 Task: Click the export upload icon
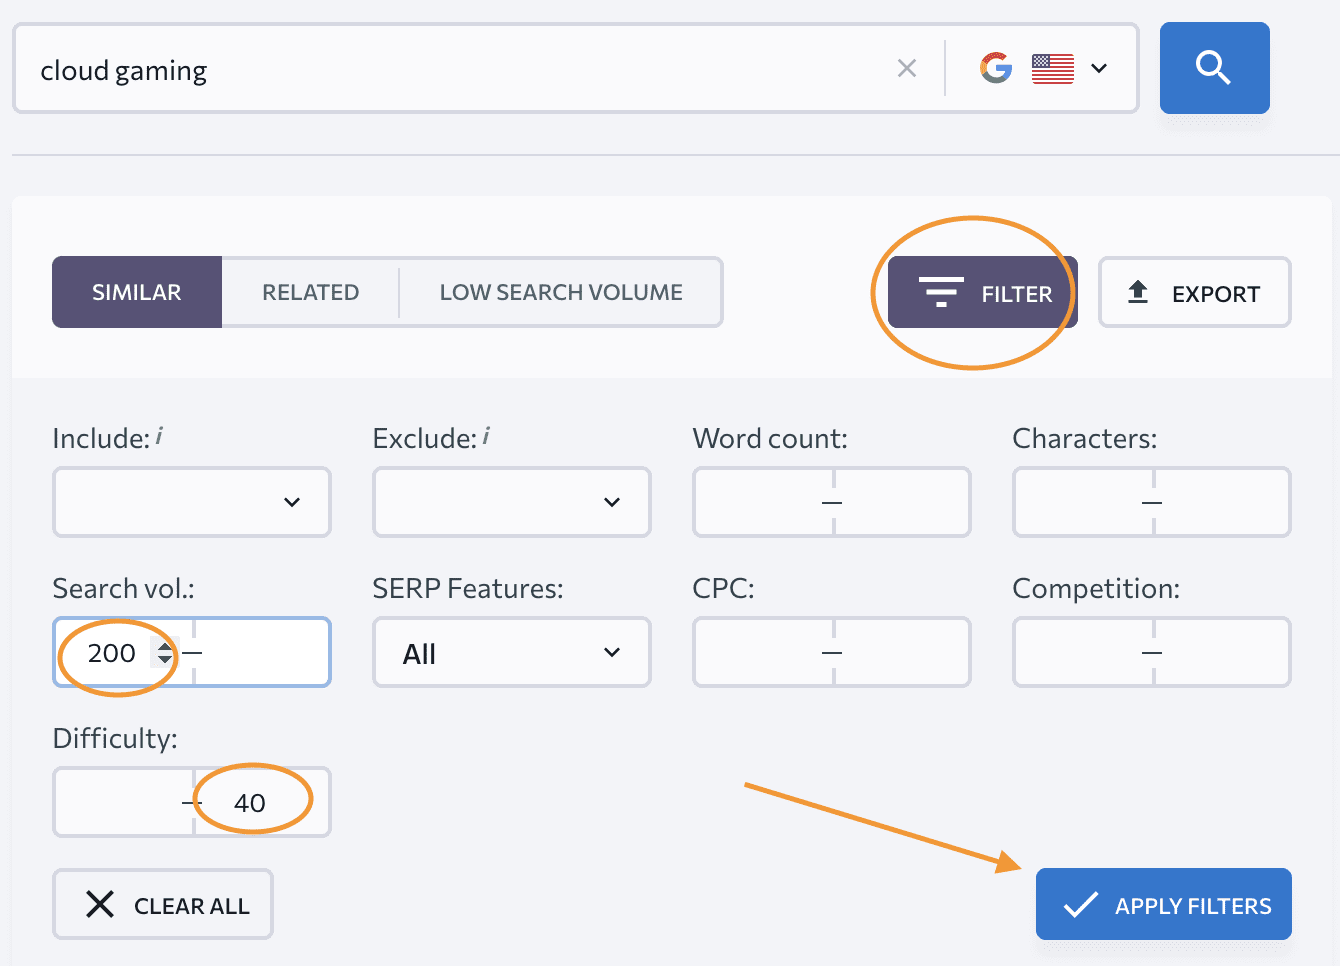1138,292
